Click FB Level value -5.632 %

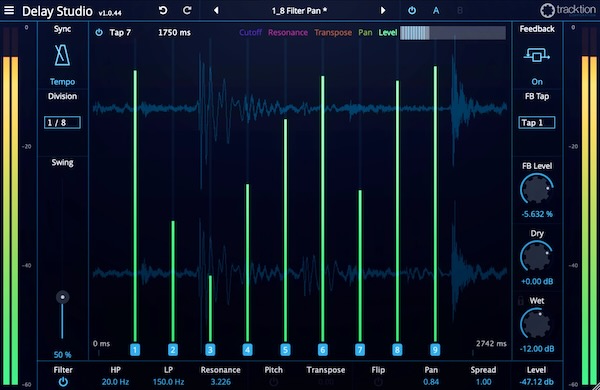pos(537,214)
